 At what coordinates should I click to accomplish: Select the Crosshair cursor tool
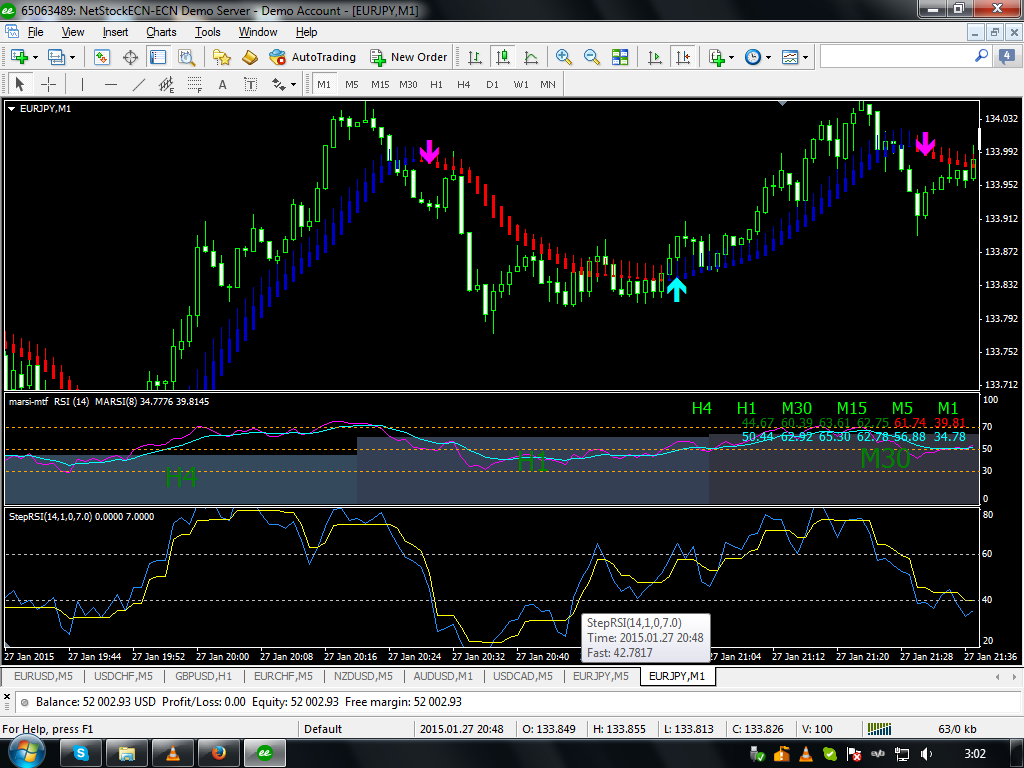coord(48,84)
